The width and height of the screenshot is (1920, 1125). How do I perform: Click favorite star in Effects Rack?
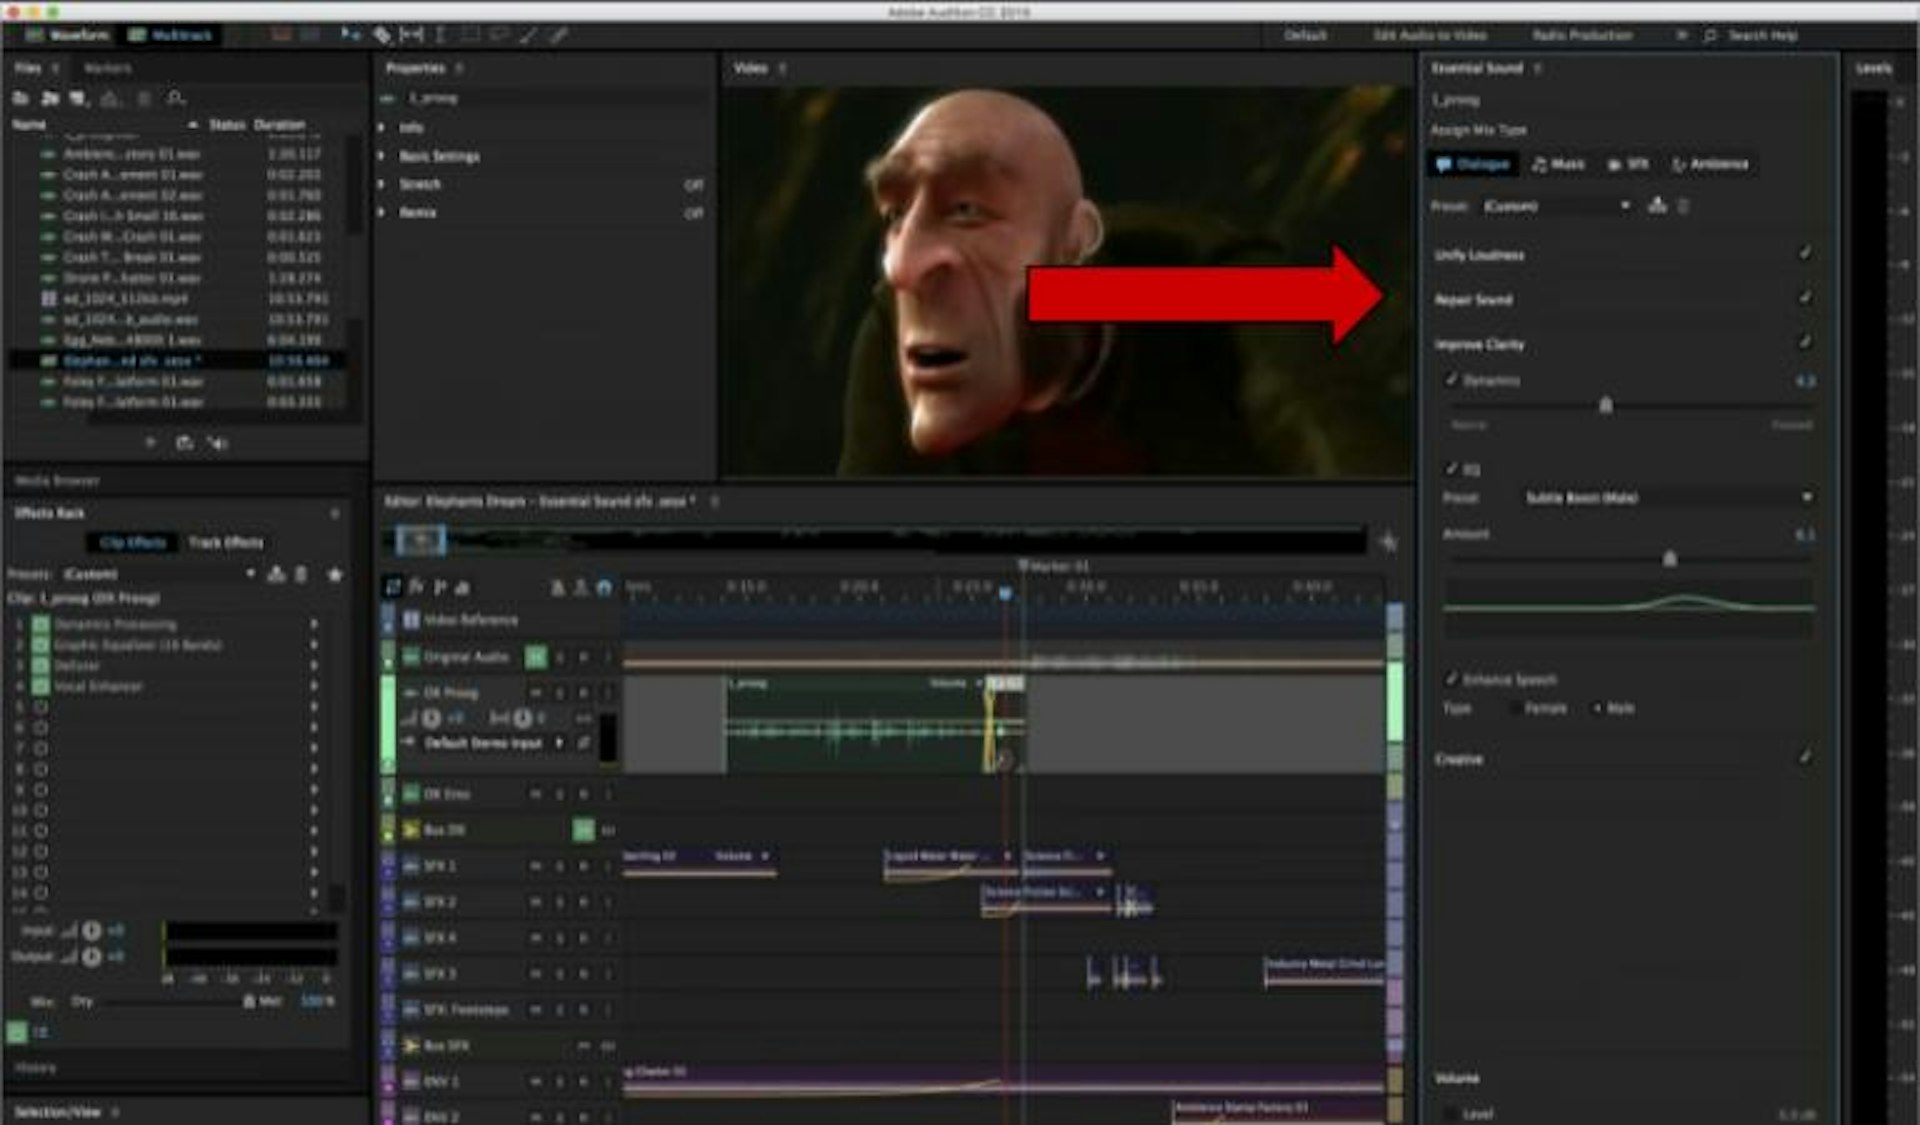click(335, 574)
